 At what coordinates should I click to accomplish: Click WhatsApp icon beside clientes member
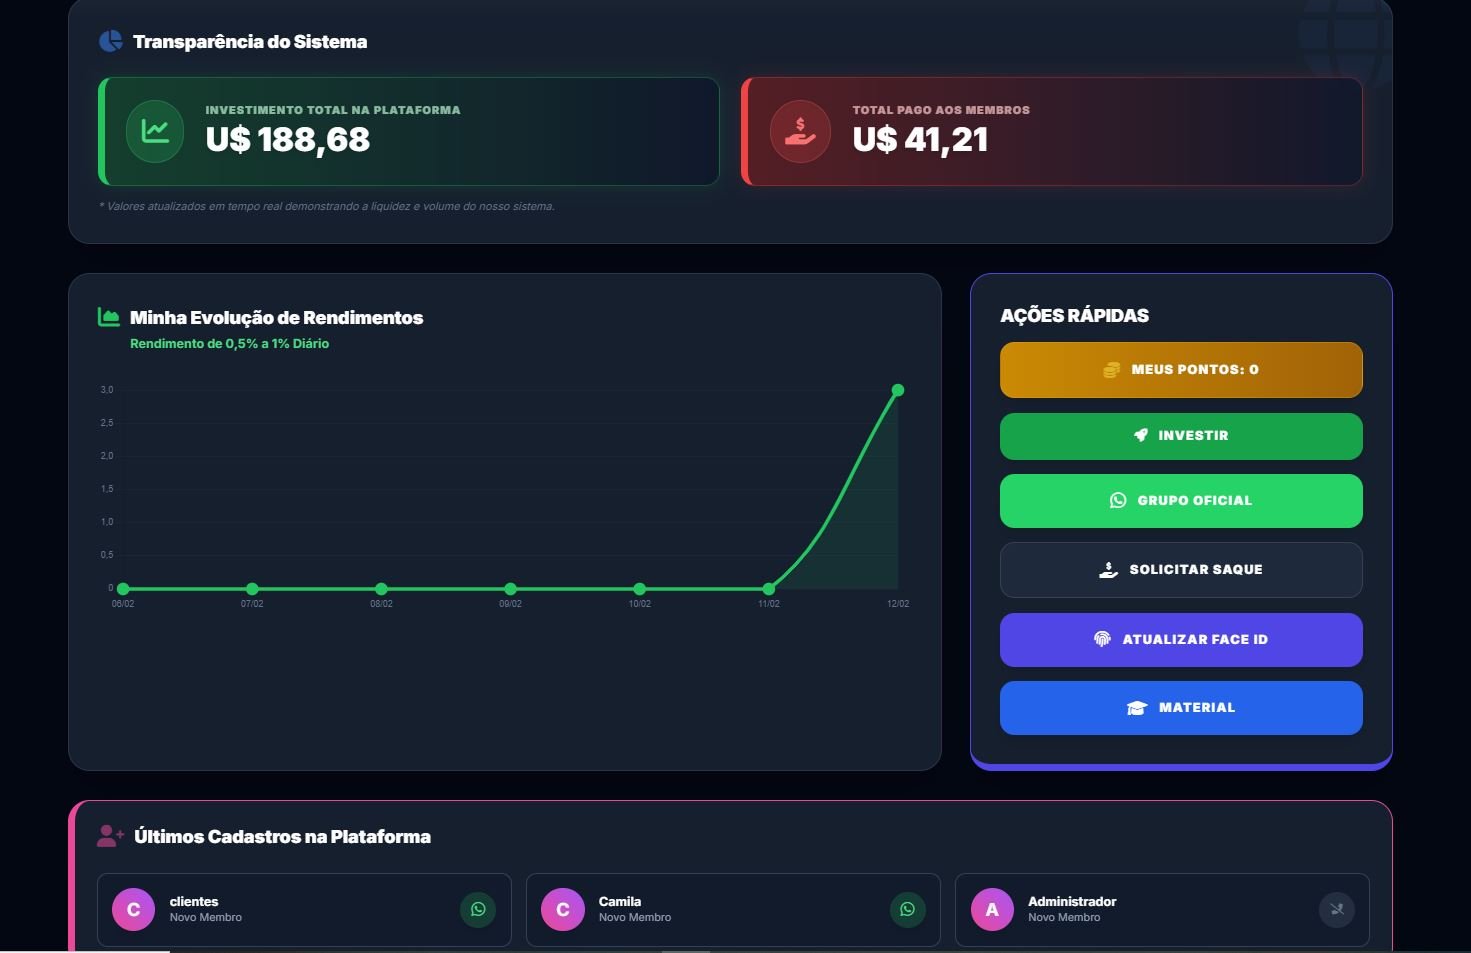(x=478, y=909)
